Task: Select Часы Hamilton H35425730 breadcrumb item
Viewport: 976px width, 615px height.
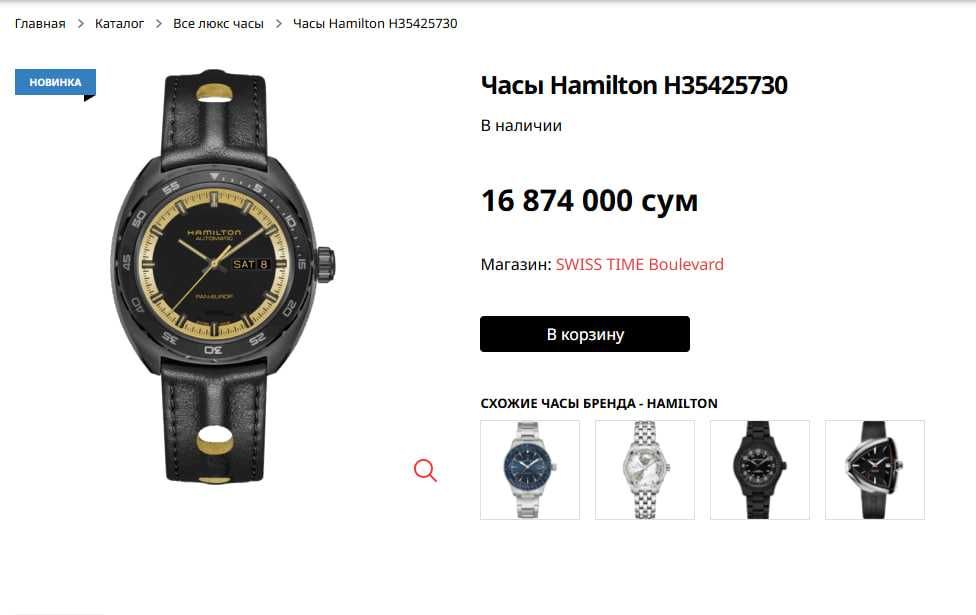Action: [x=375, y=24]
